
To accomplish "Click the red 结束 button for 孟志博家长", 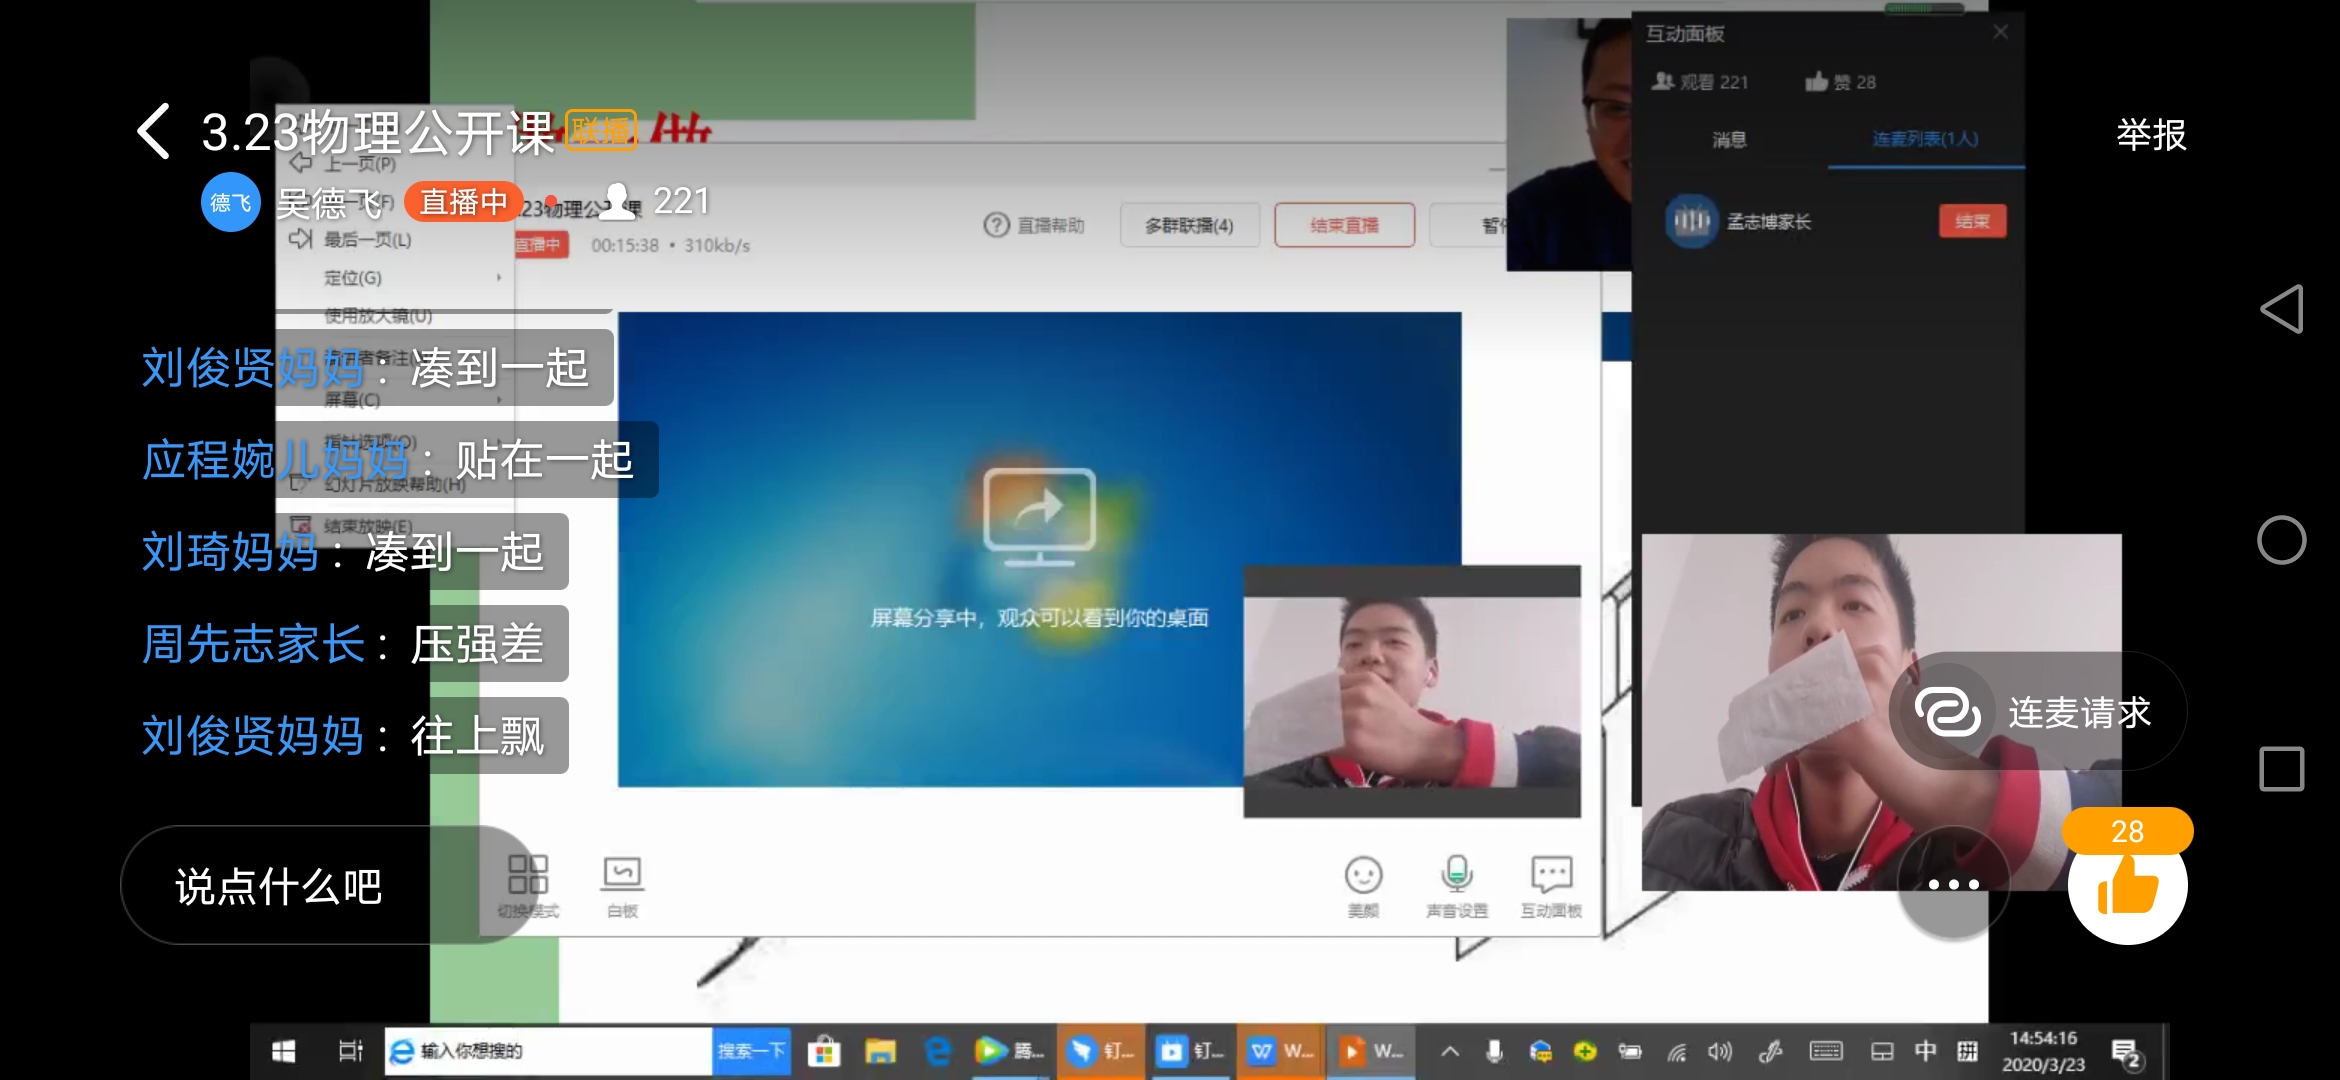I will click(1972, 221).
